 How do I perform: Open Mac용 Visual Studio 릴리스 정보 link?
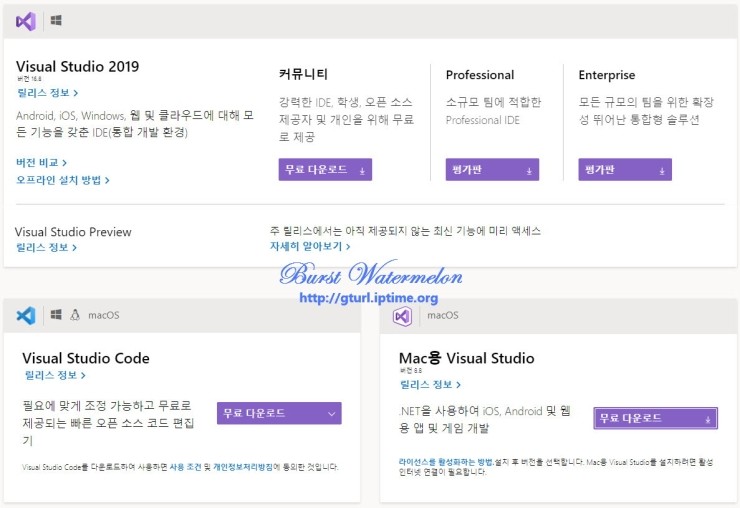coord(430,385)
